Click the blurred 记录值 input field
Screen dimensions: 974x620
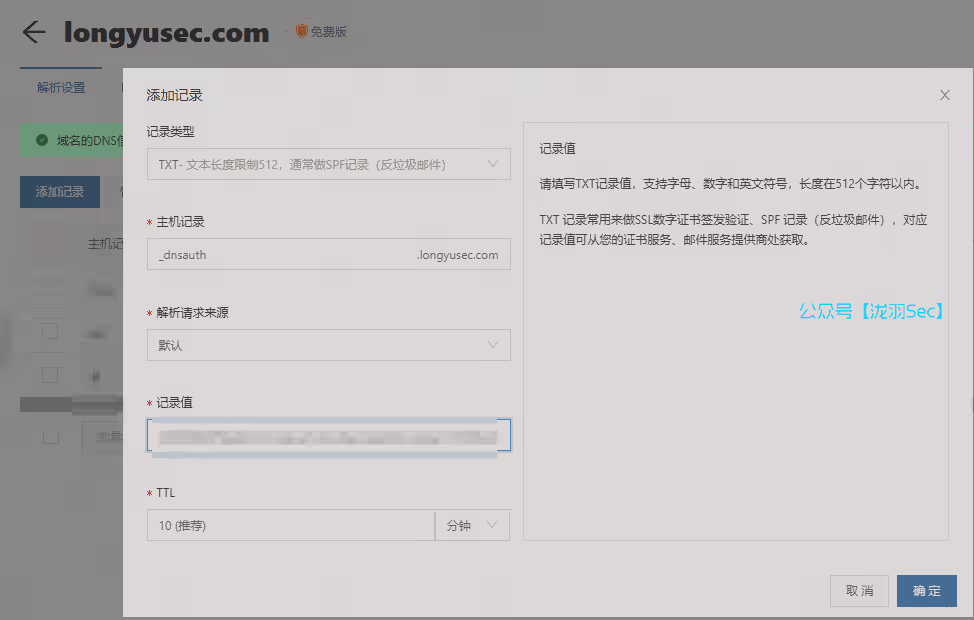330,435
